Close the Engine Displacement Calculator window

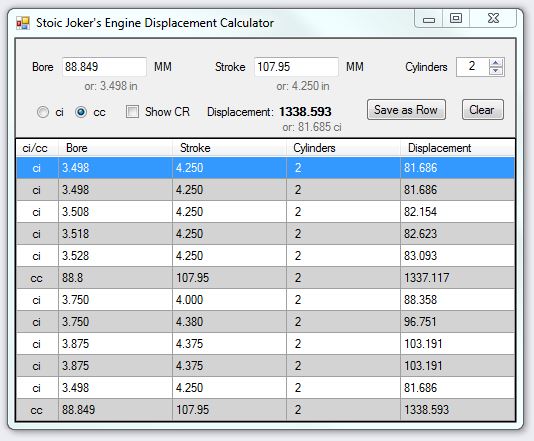[x=493, y=18]
